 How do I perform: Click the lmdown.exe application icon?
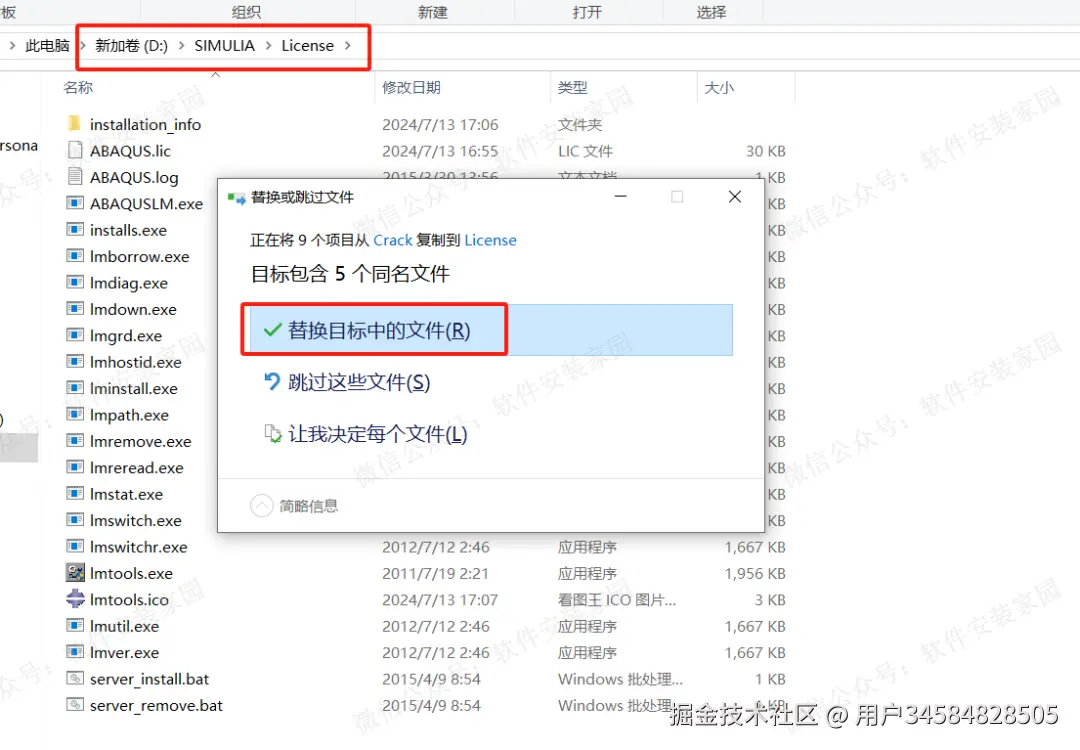coord(75,309)
